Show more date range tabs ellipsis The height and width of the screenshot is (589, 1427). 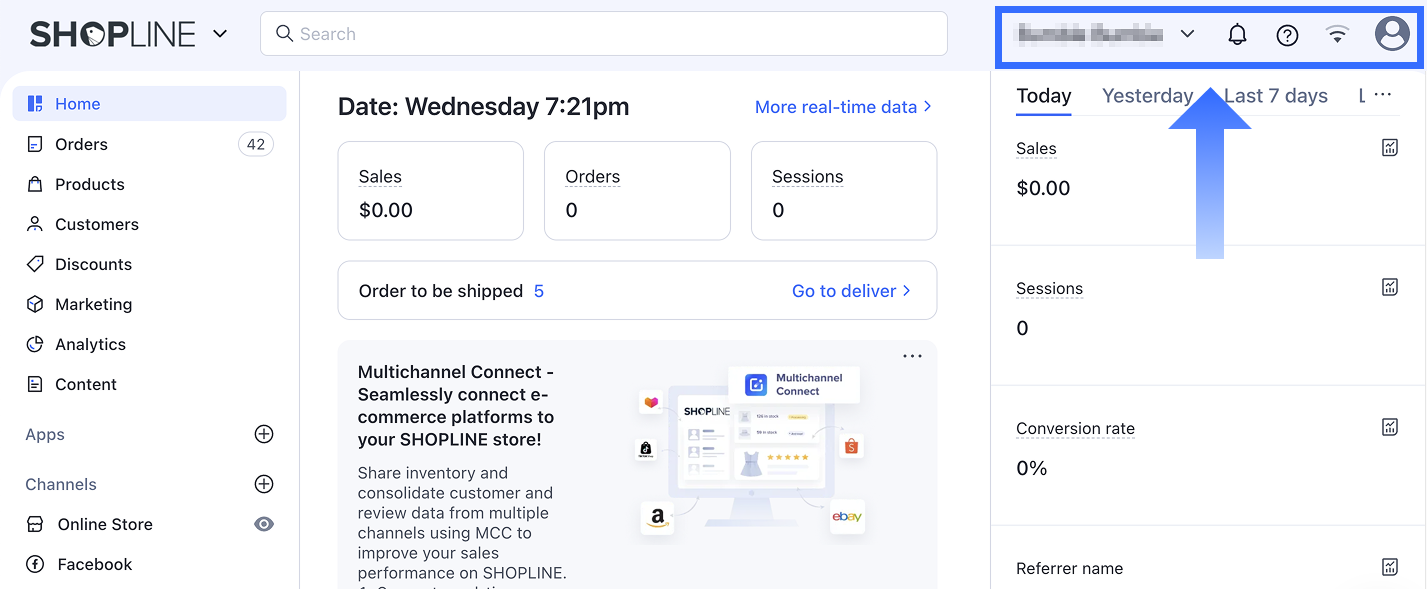click(x=1382, y=95)
